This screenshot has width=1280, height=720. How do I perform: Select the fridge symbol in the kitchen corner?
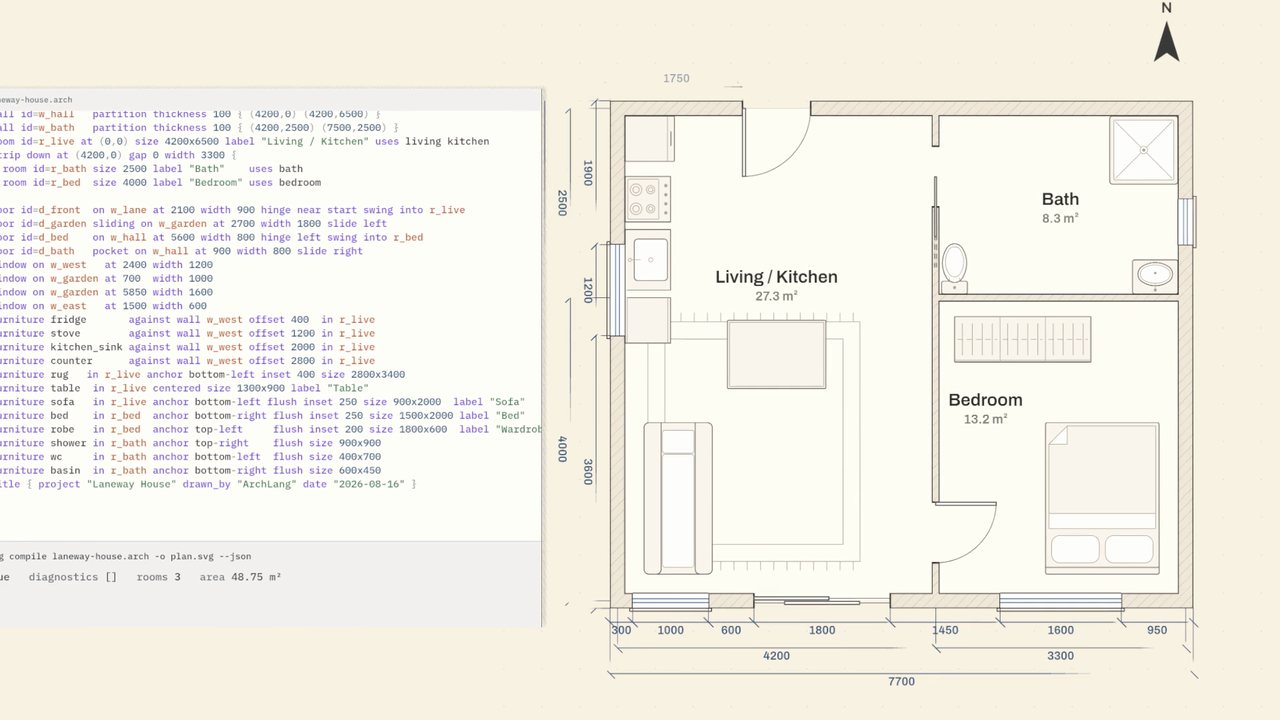(x=650, y=139)
